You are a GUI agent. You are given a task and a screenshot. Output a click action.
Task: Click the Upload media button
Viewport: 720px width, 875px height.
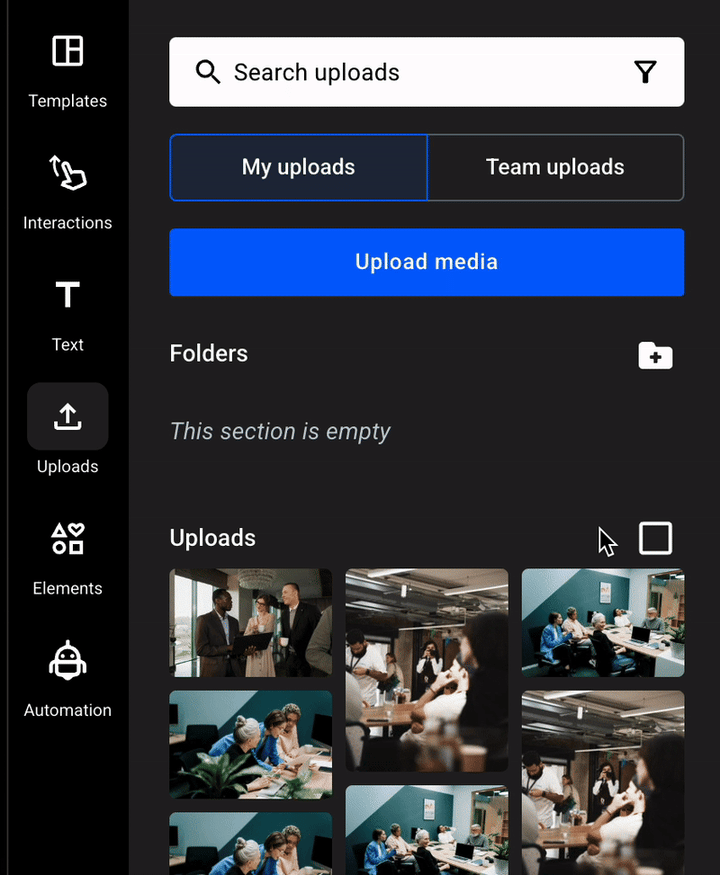pos(427,262)
